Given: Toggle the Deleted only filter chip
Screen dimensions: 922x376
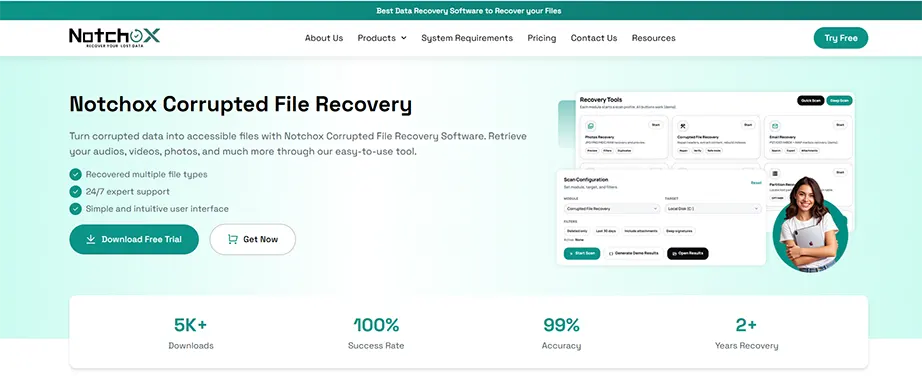Looking at the screenshot, I should pos(577,231).
